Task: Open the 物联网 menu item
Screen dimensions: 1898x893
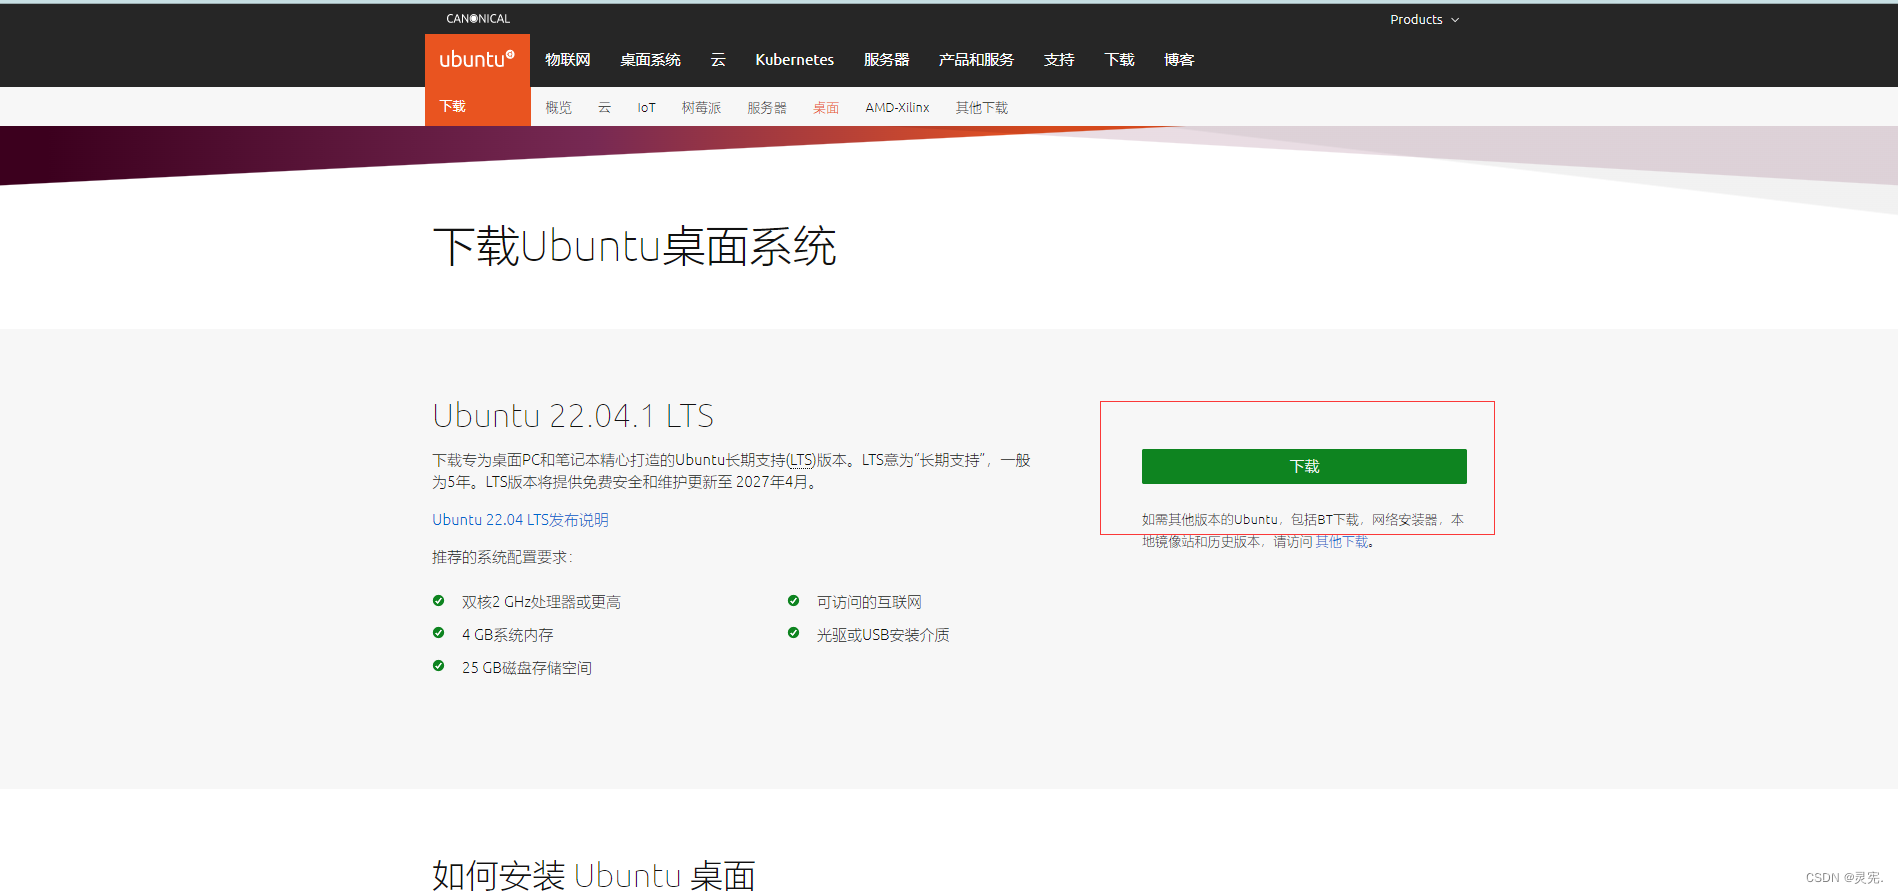Action: pos(567,60)
